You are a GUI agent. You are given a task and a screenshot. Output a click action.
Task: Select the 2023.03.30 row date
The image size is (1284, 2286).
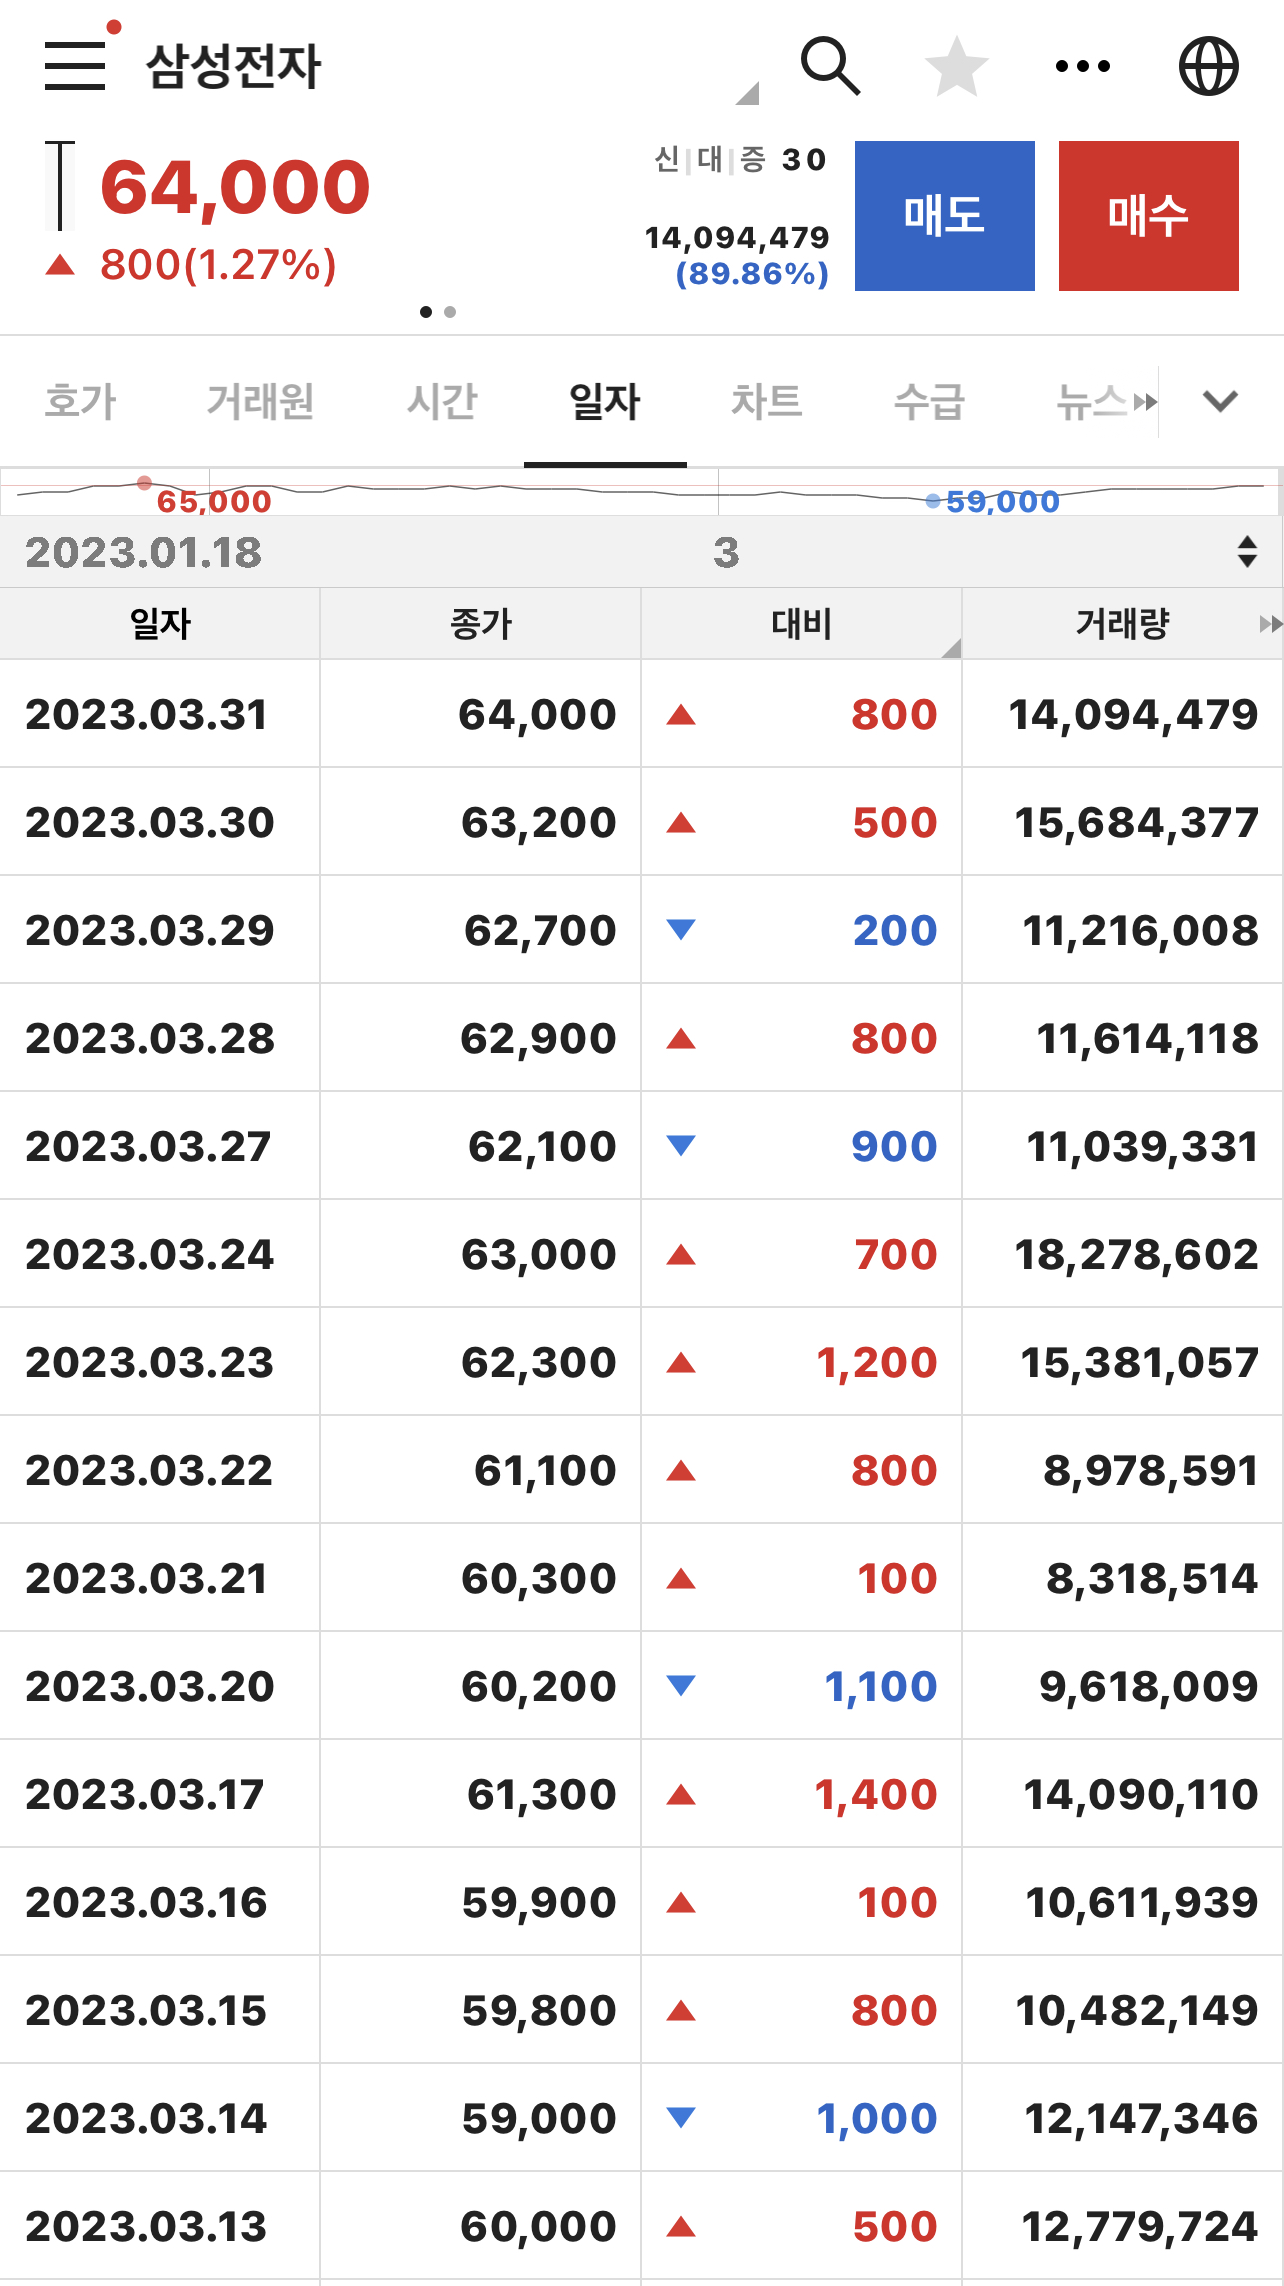coord(150,823)
